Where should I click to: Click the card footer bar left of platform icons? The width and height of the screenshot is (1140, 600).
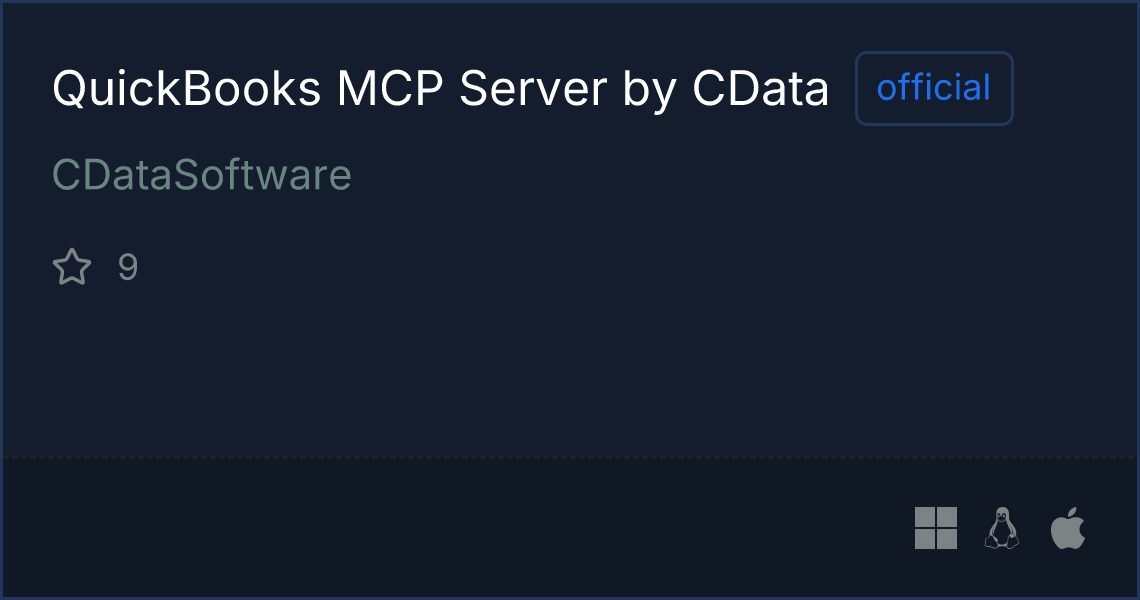[451, 528]
